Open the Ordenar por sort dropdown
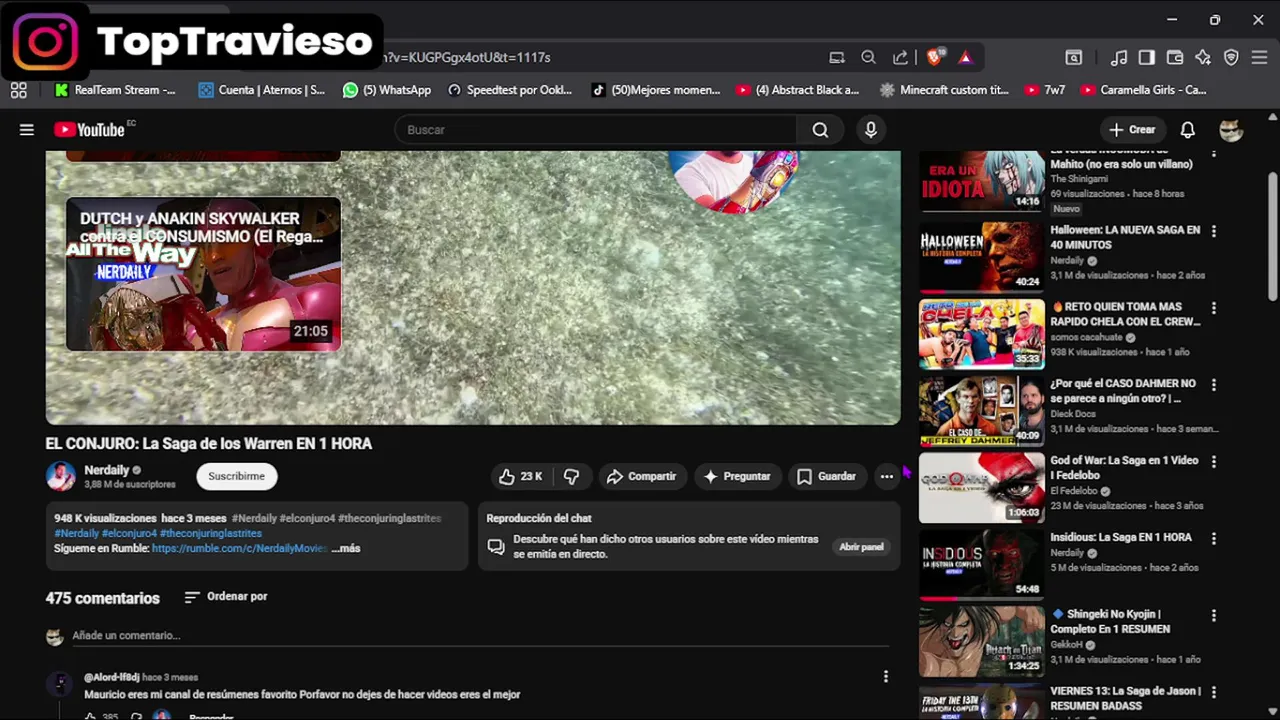Screen dimensions: 1280x720 (x=226, y=597)
